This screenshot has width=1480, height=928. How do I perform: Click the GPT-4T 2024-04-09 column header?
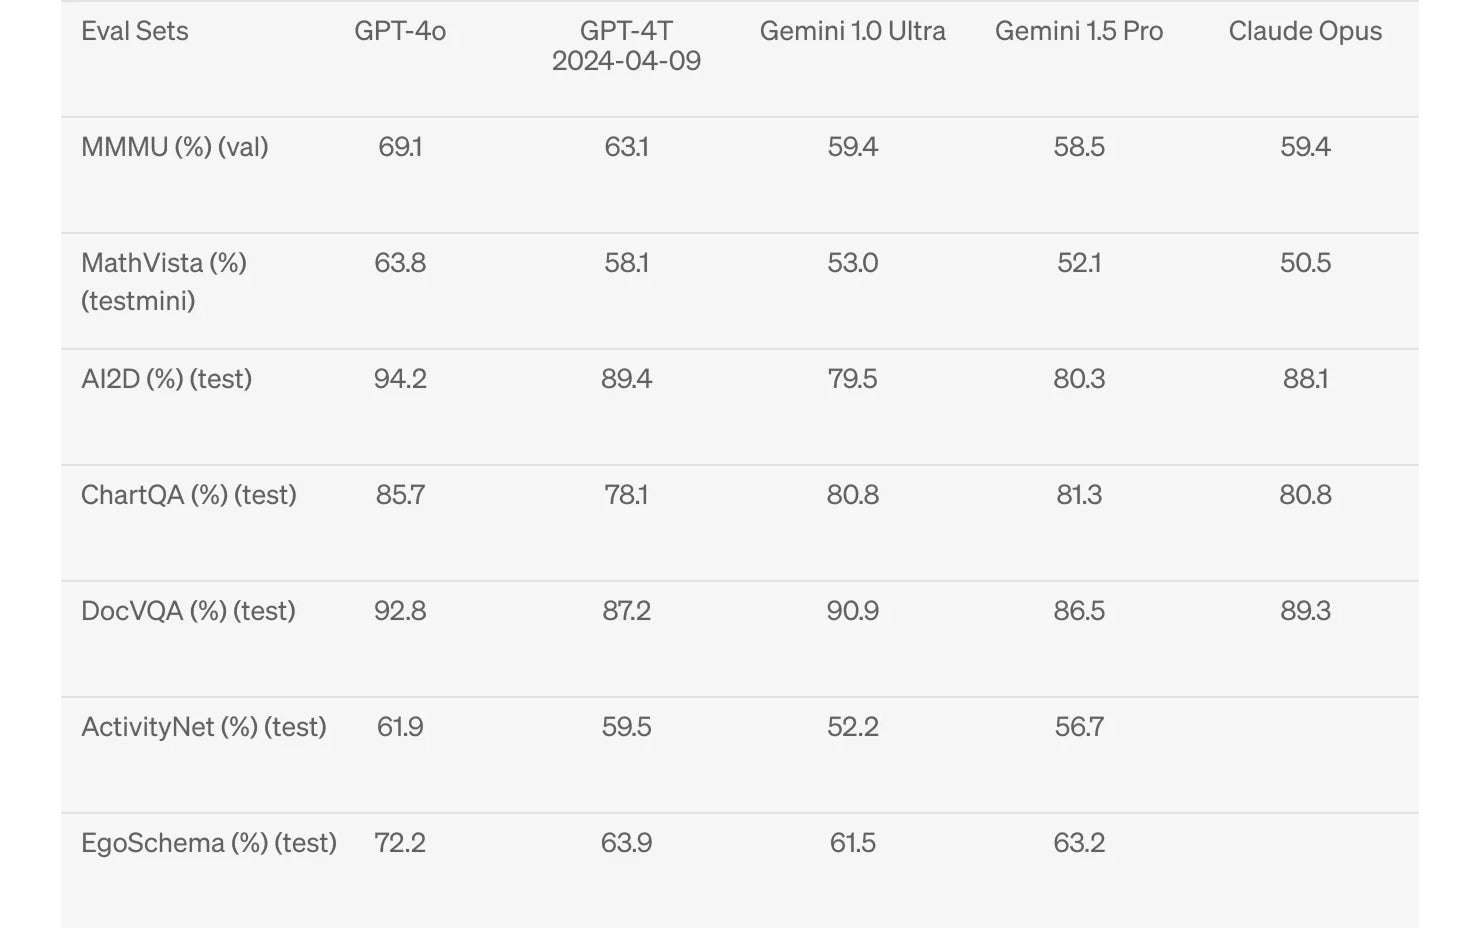(626, 46)
